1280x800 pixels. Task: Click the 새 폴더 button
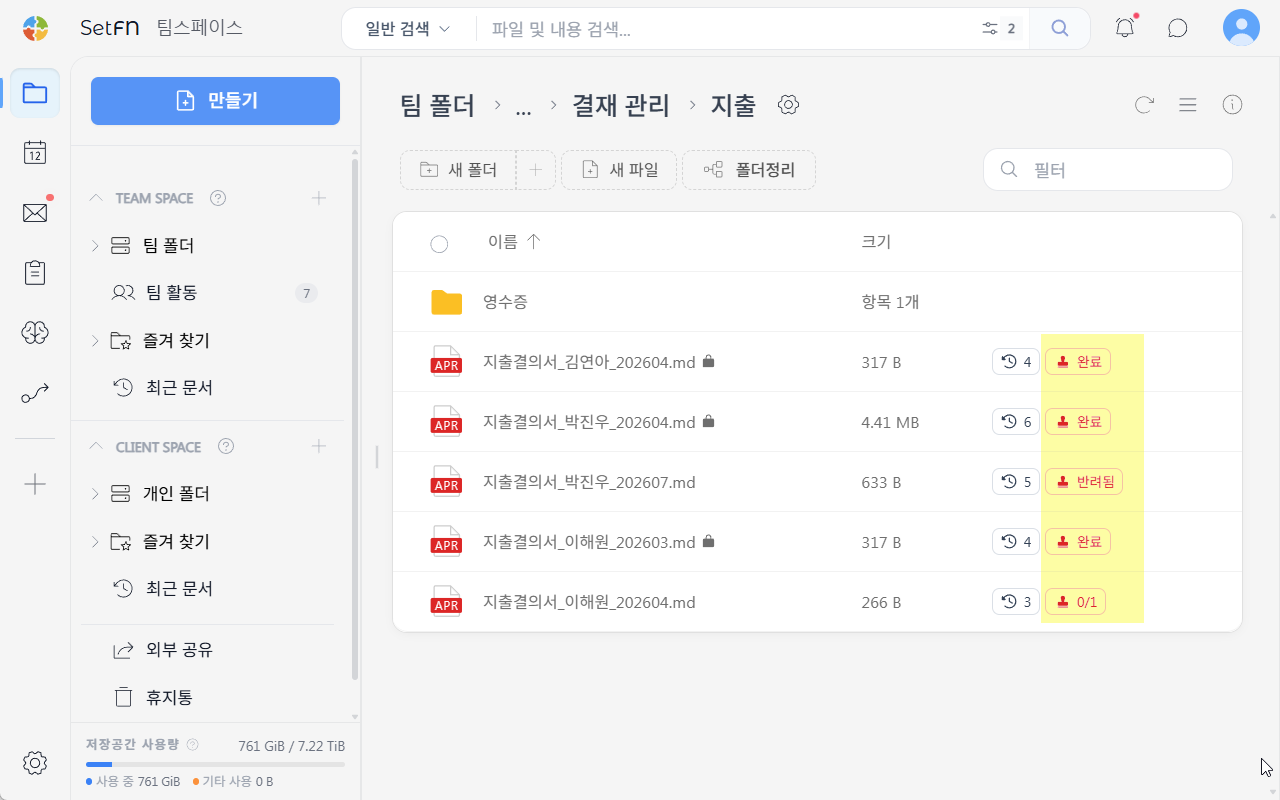(458, 170)
